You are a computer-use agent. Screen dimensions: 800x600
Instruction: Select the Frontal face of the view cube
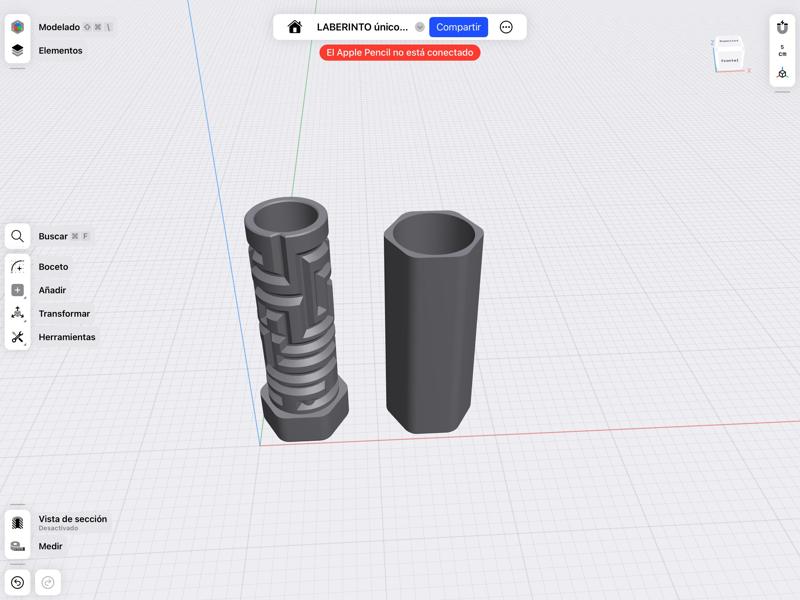click(x=730, y=60)
